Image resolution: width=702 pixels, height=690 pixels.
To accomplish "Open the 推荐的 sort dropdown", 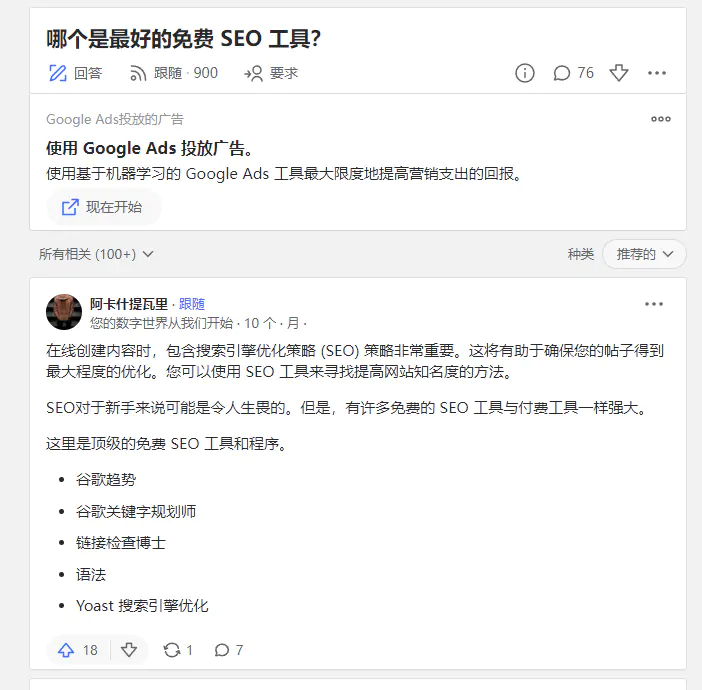I will click(644, 254).
